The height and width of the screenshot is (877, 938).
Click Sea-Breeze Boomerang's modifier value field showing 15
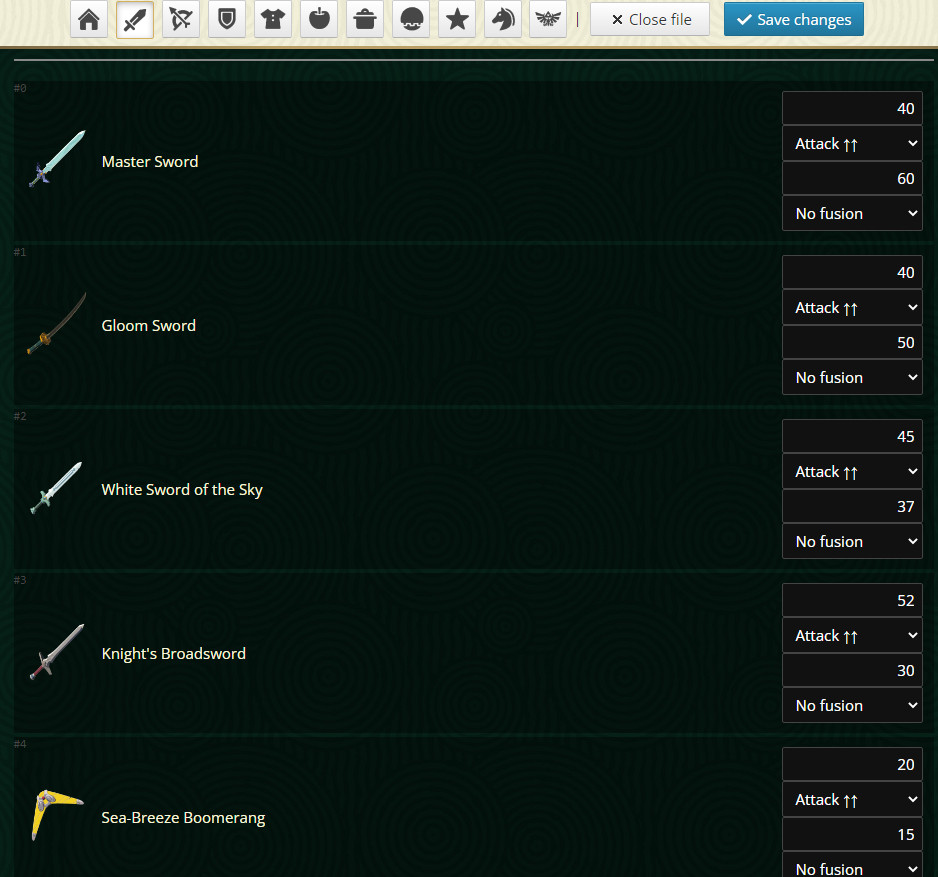tap(852, 835)
